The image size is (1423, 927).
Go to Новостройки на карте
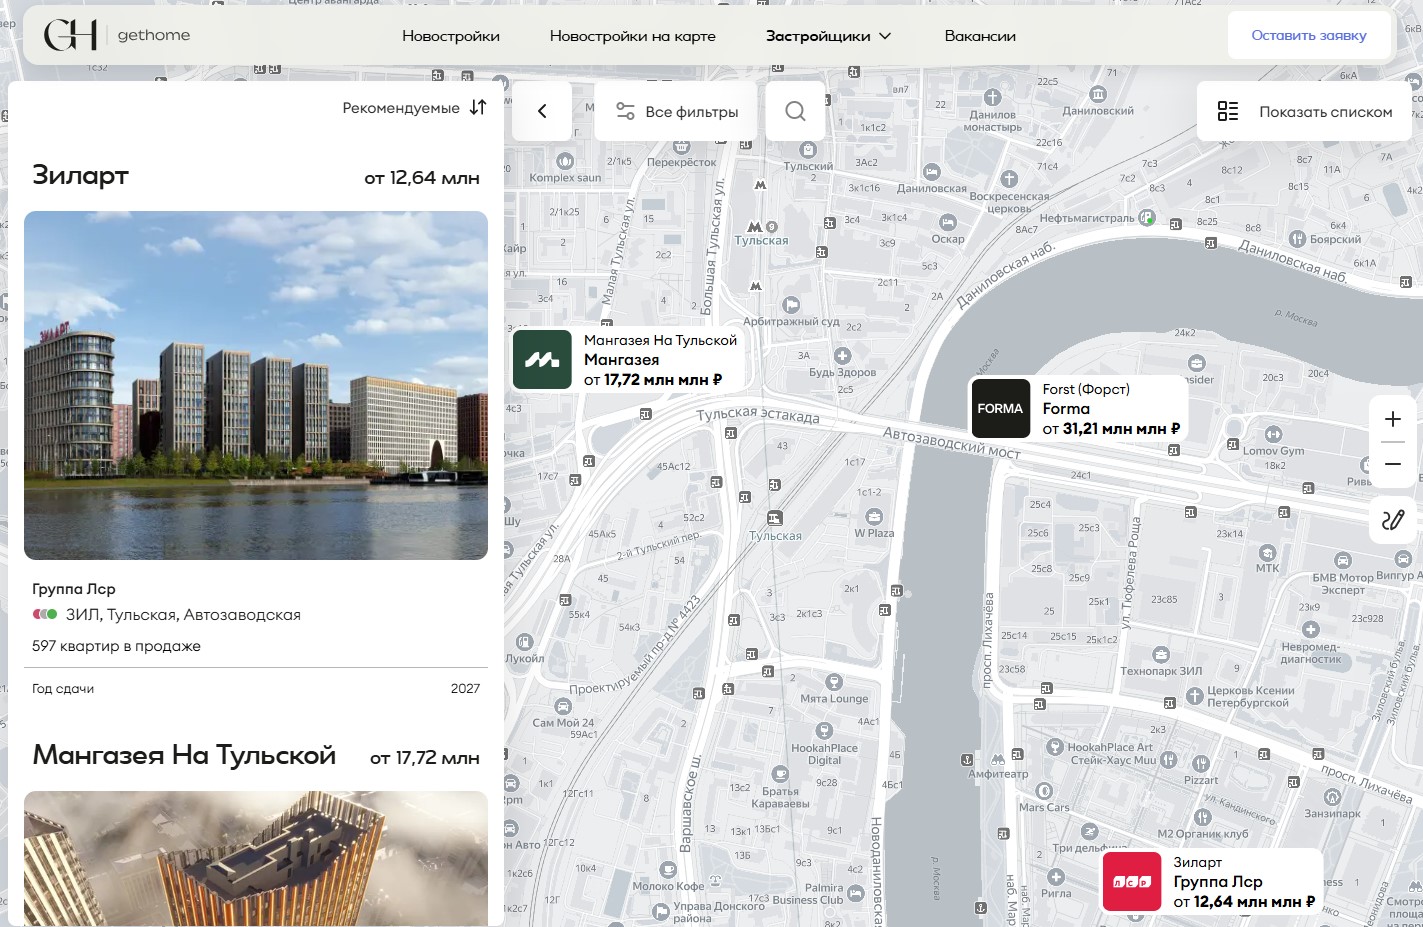[633, 36]
